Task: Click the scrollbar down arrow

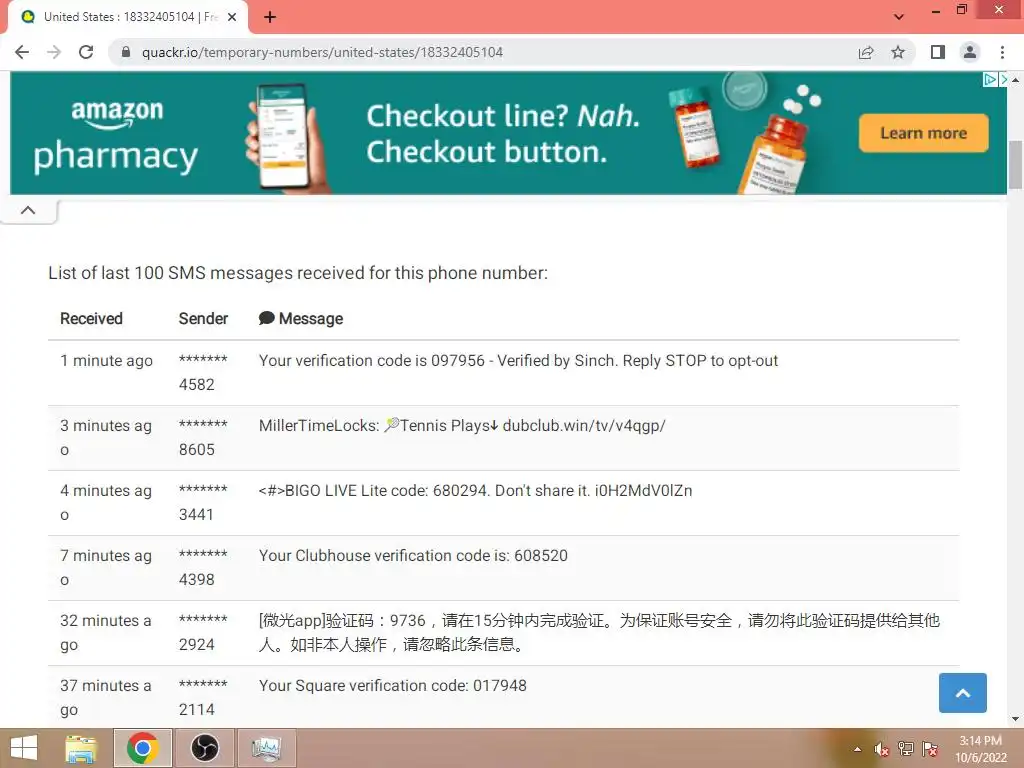Action: 1016,719
